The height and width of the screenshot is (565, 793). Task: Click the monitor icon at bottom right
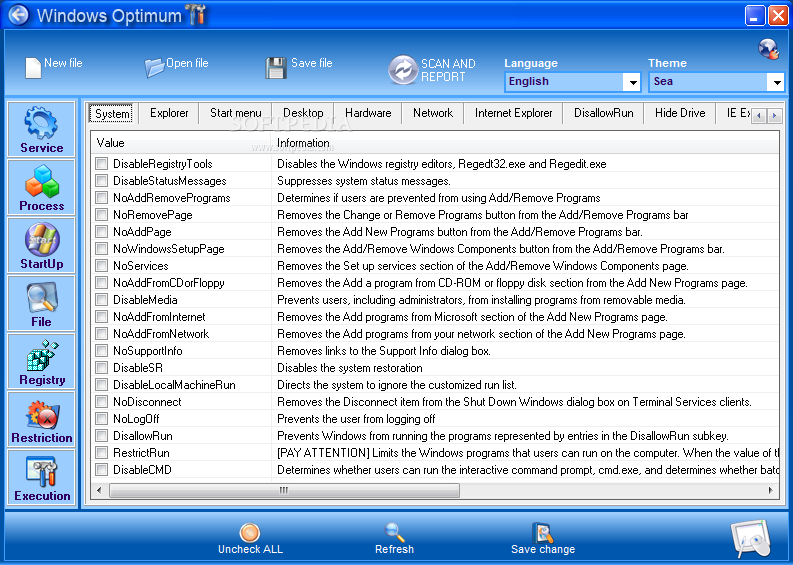(x=752, y=539)
